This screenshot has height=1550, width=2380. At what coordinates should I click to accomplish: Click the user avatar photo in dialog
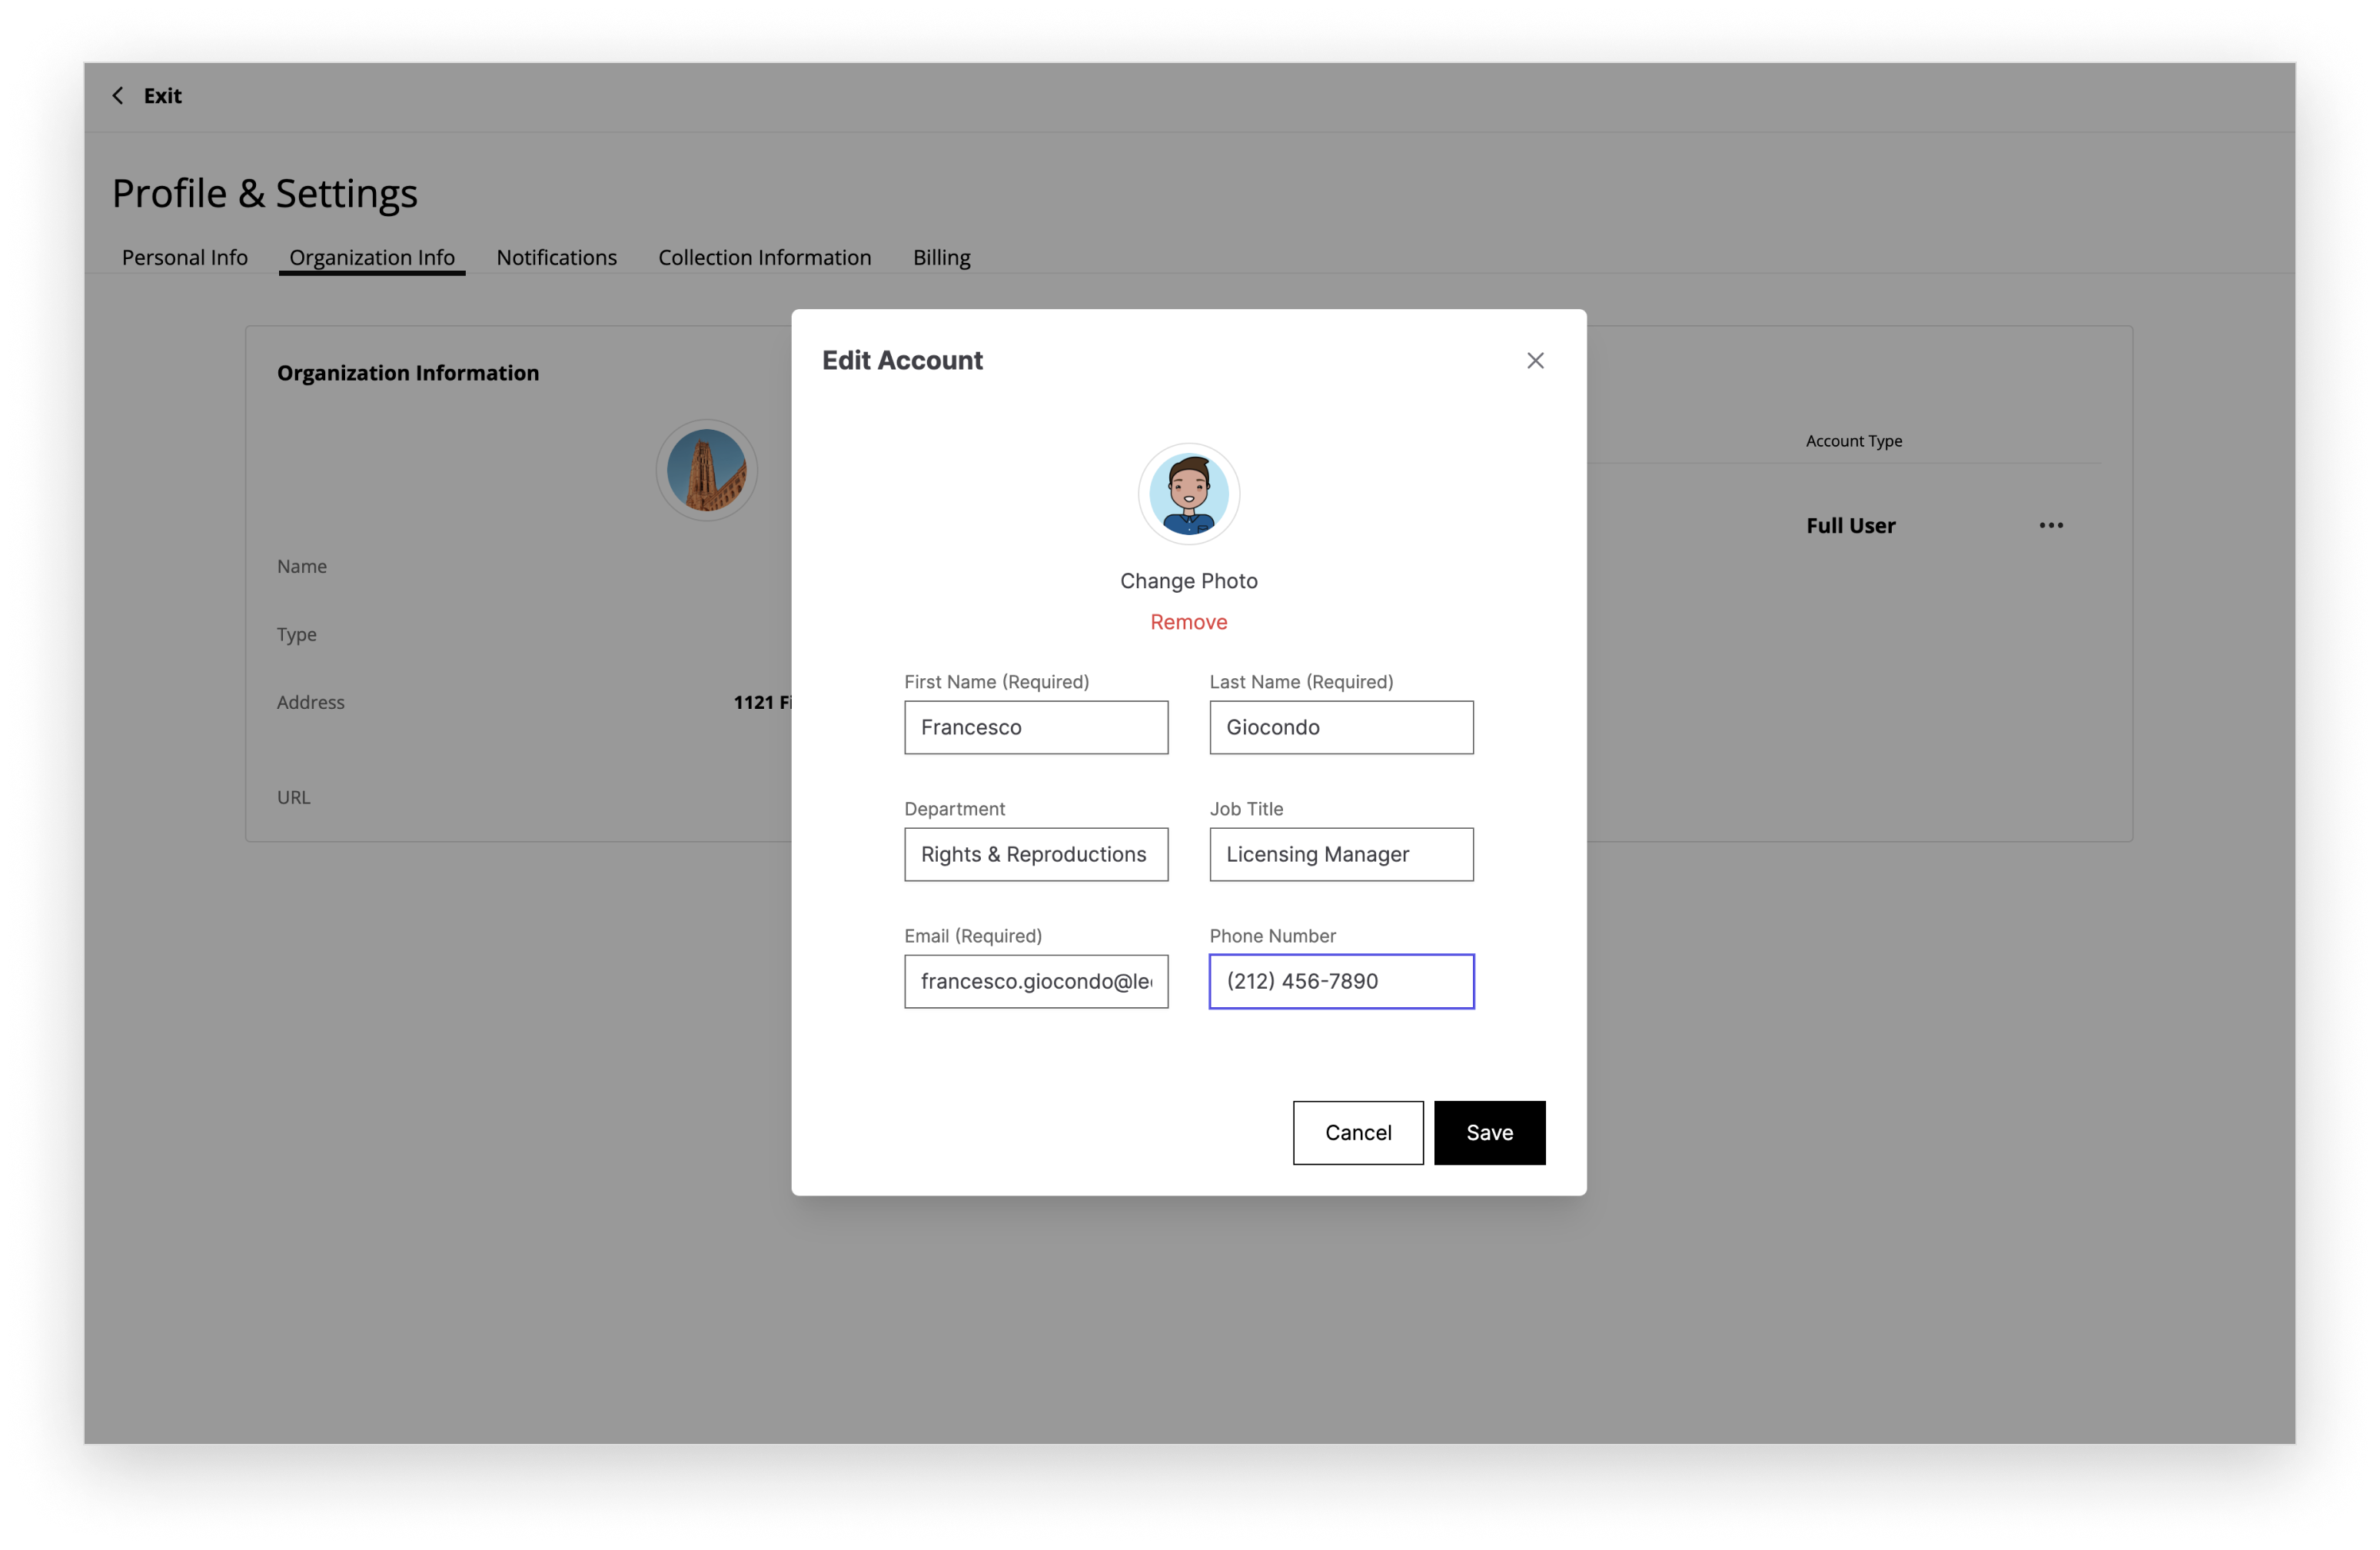click(1188, 494)
